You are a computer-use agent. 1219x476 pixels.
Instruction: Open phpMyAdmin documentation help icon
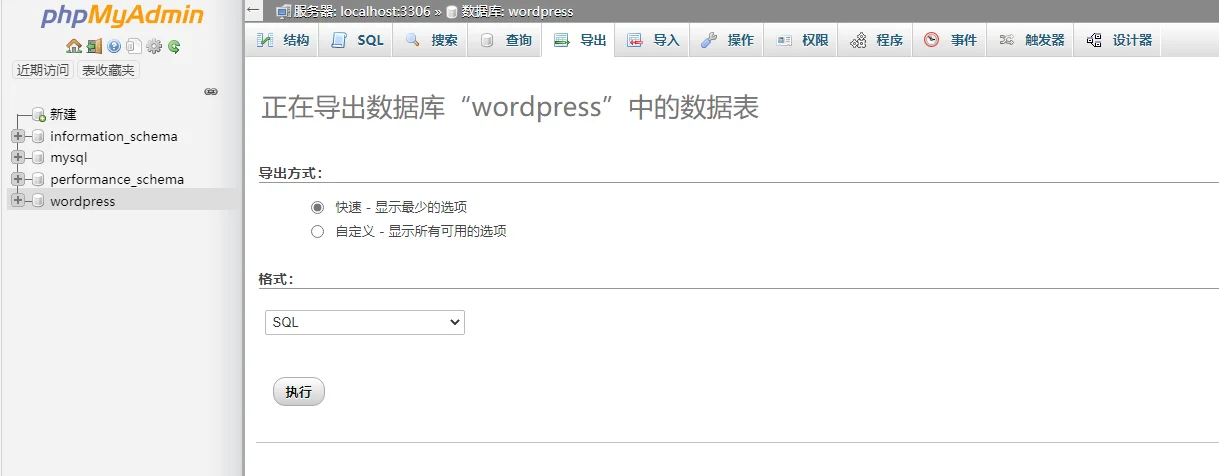(x=114, y=46)
